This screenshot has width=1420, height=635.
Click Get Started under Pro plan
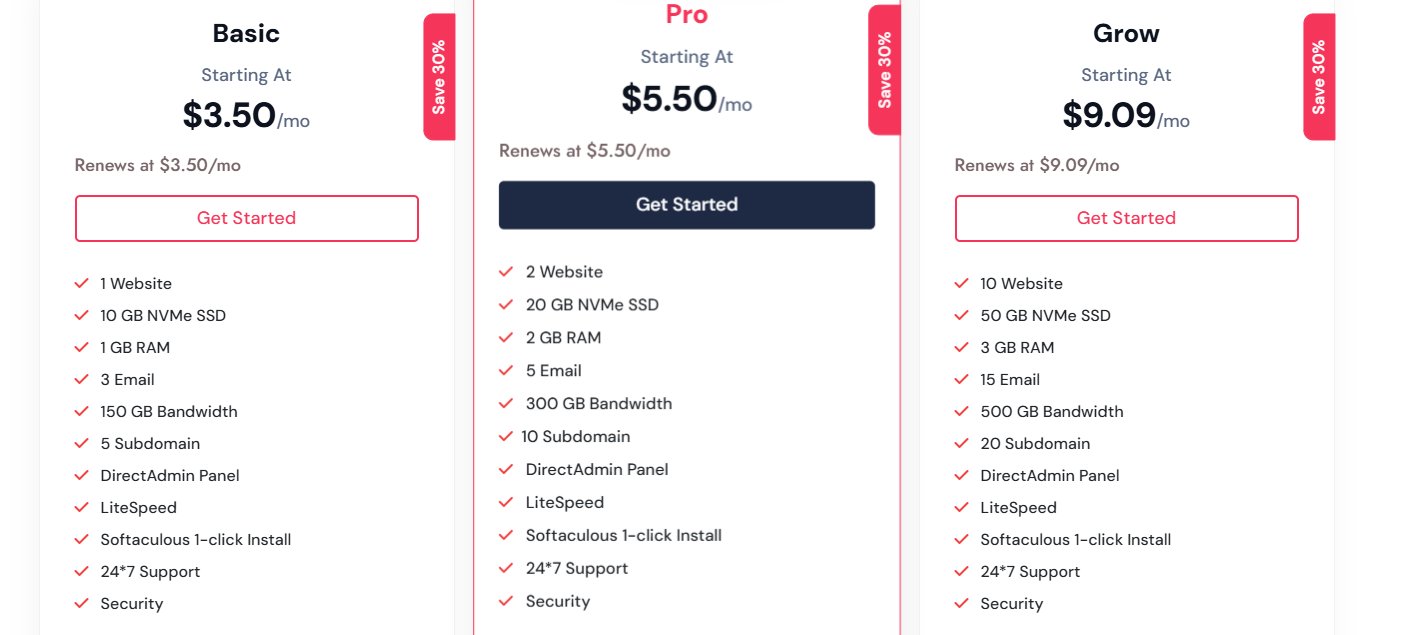687,205
